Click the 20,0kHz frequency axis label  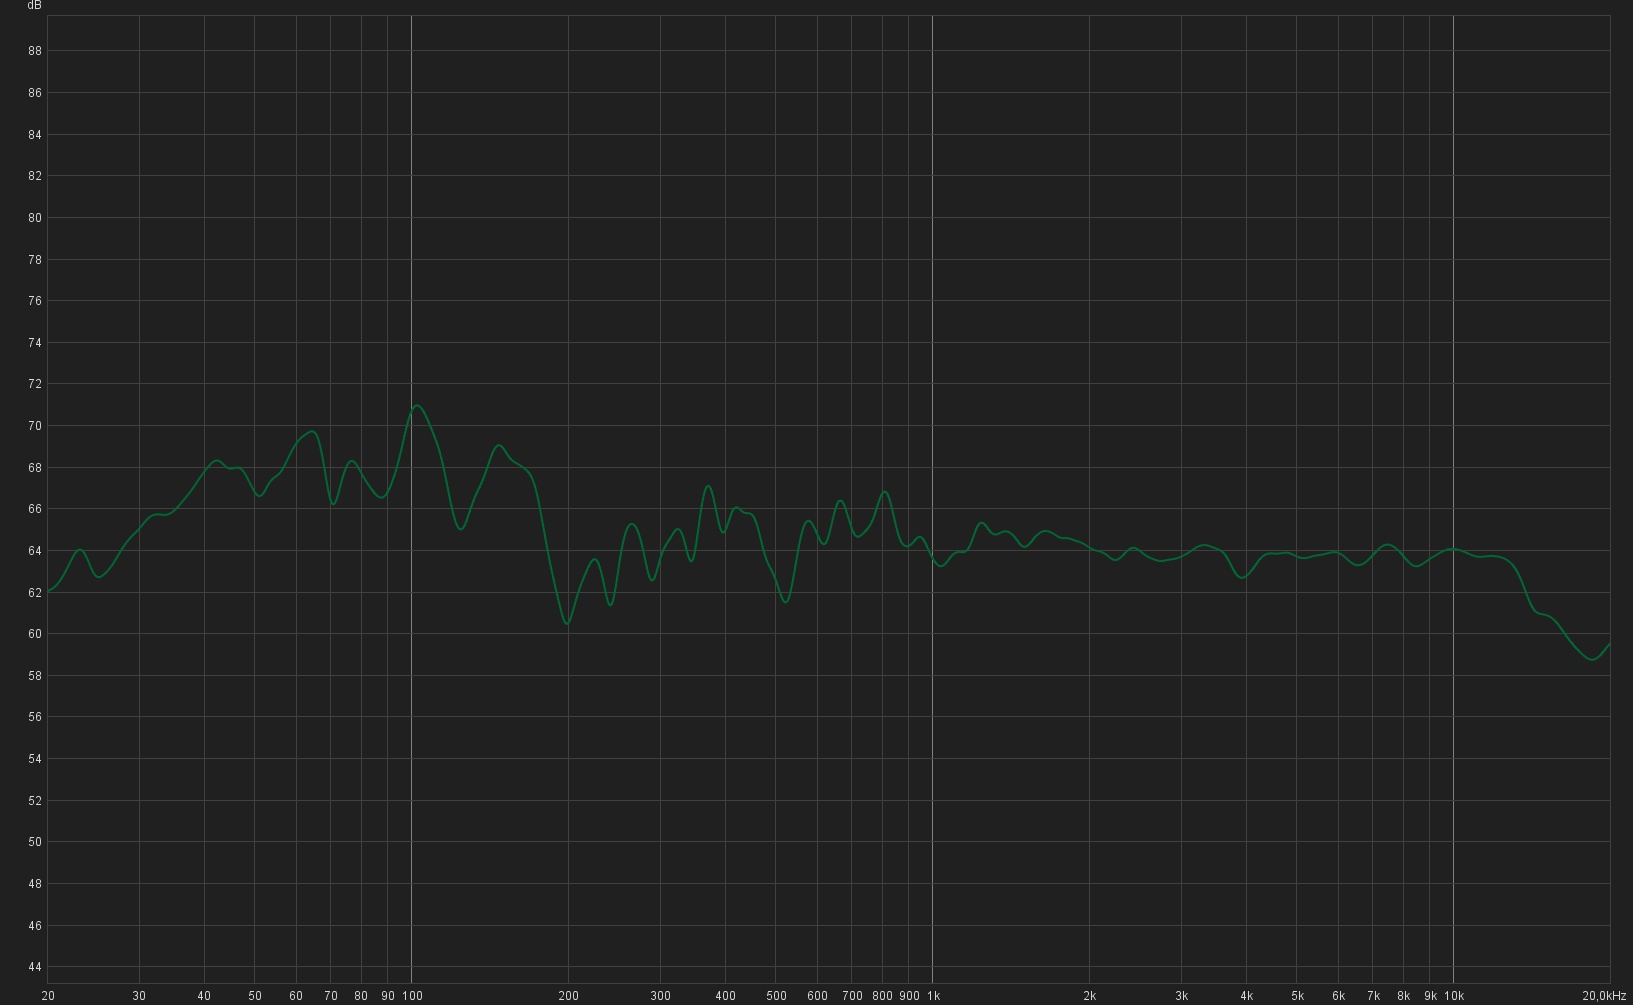(1604, 996)
